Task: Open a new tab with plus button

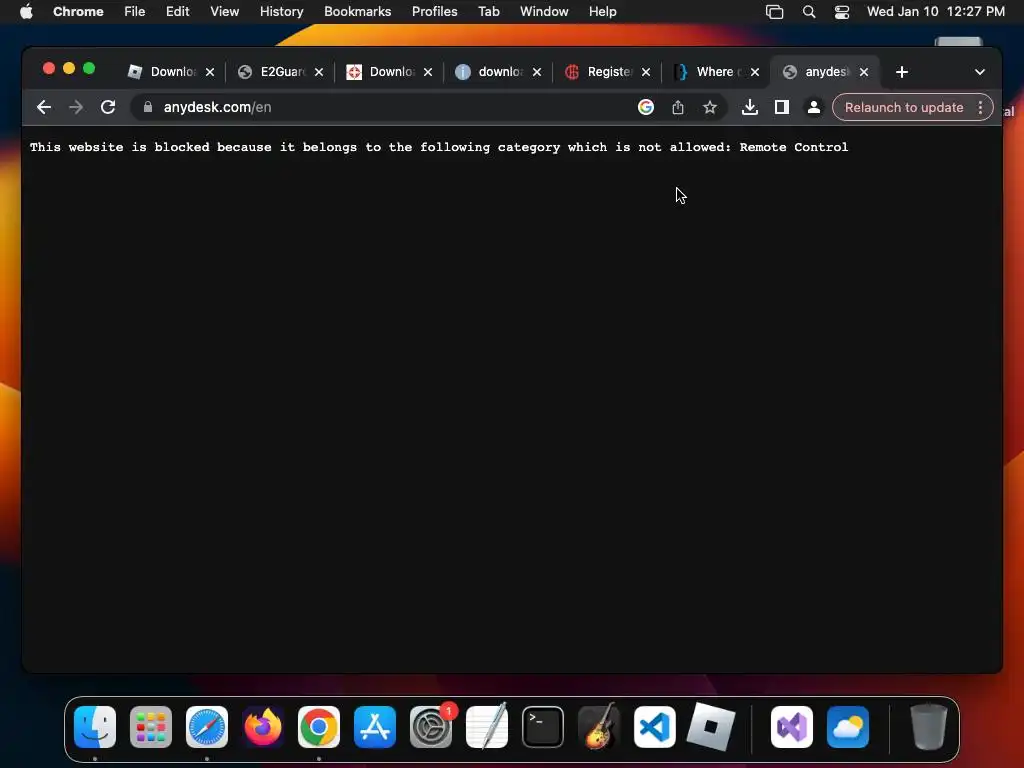Action: click(x=902, y=72)
